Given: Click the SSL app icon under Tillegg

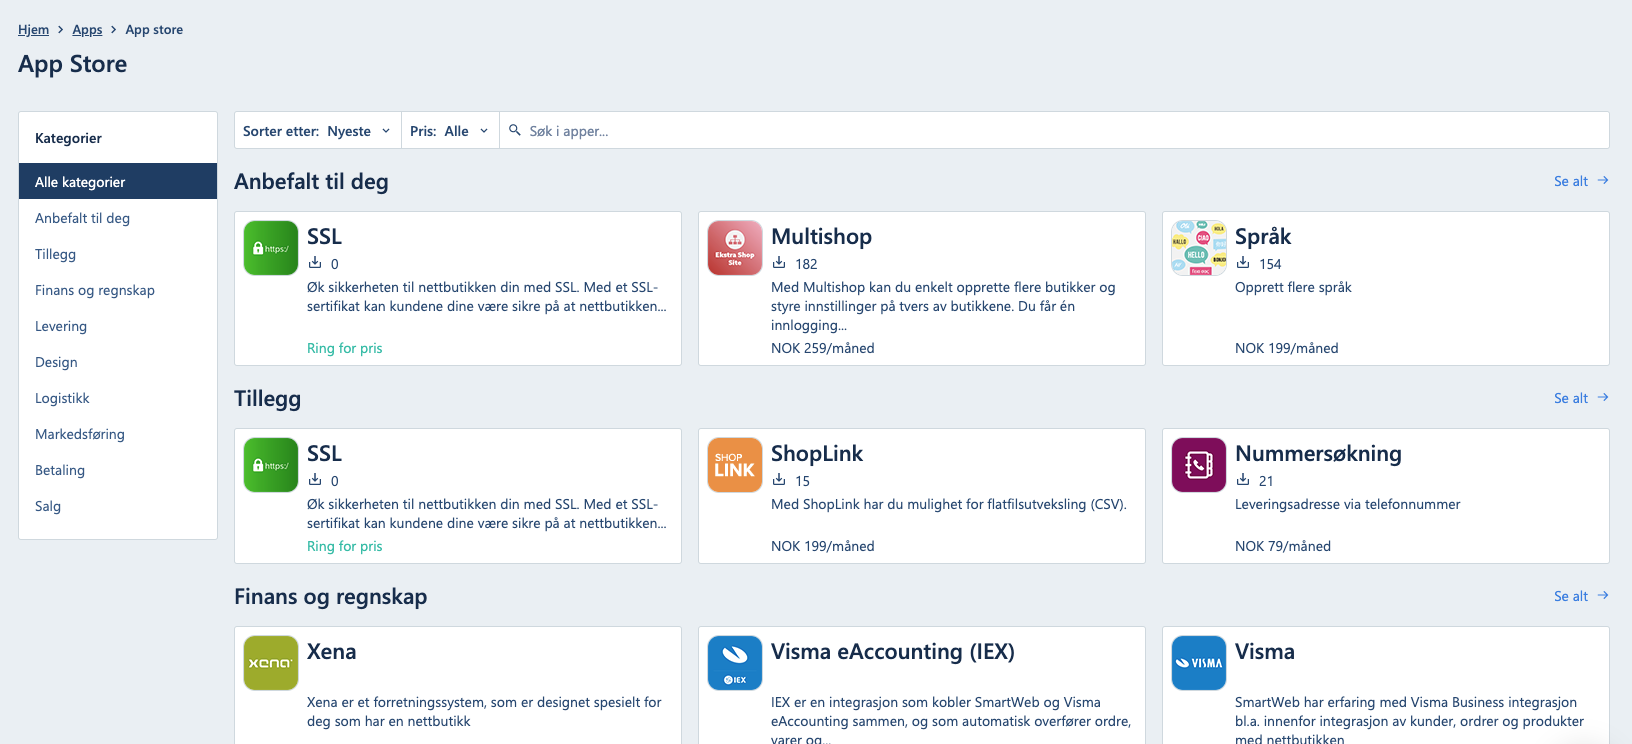Looking at the screenshot, I should click(x=271, y=465).
